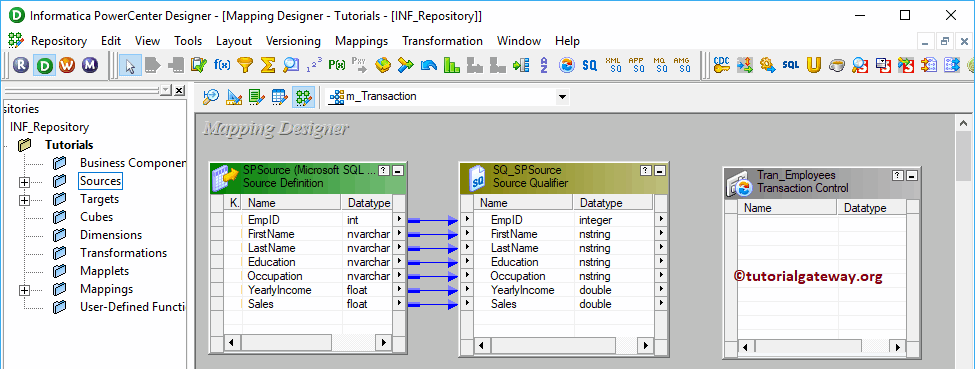Click the green D Designer icon
This screenshot has width=975, height=369.
tap(45, 65)
